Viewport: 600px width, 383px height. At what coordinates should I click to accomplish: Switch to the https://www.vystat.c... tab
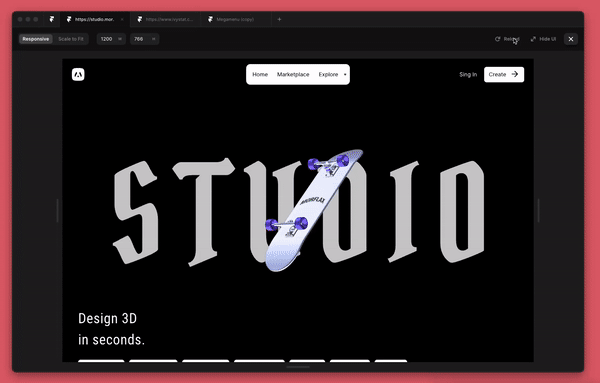[165, 19]
